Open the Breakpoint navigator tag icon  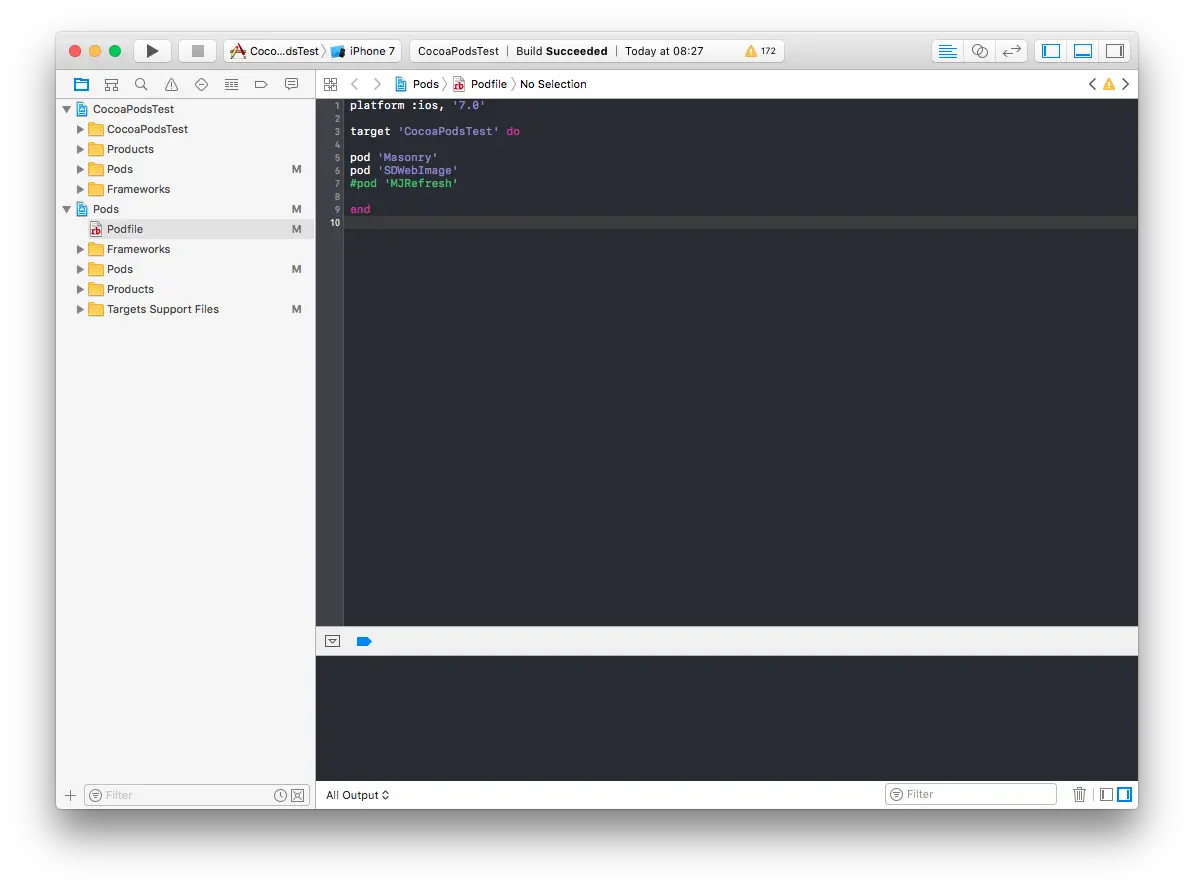click(261, 84)
